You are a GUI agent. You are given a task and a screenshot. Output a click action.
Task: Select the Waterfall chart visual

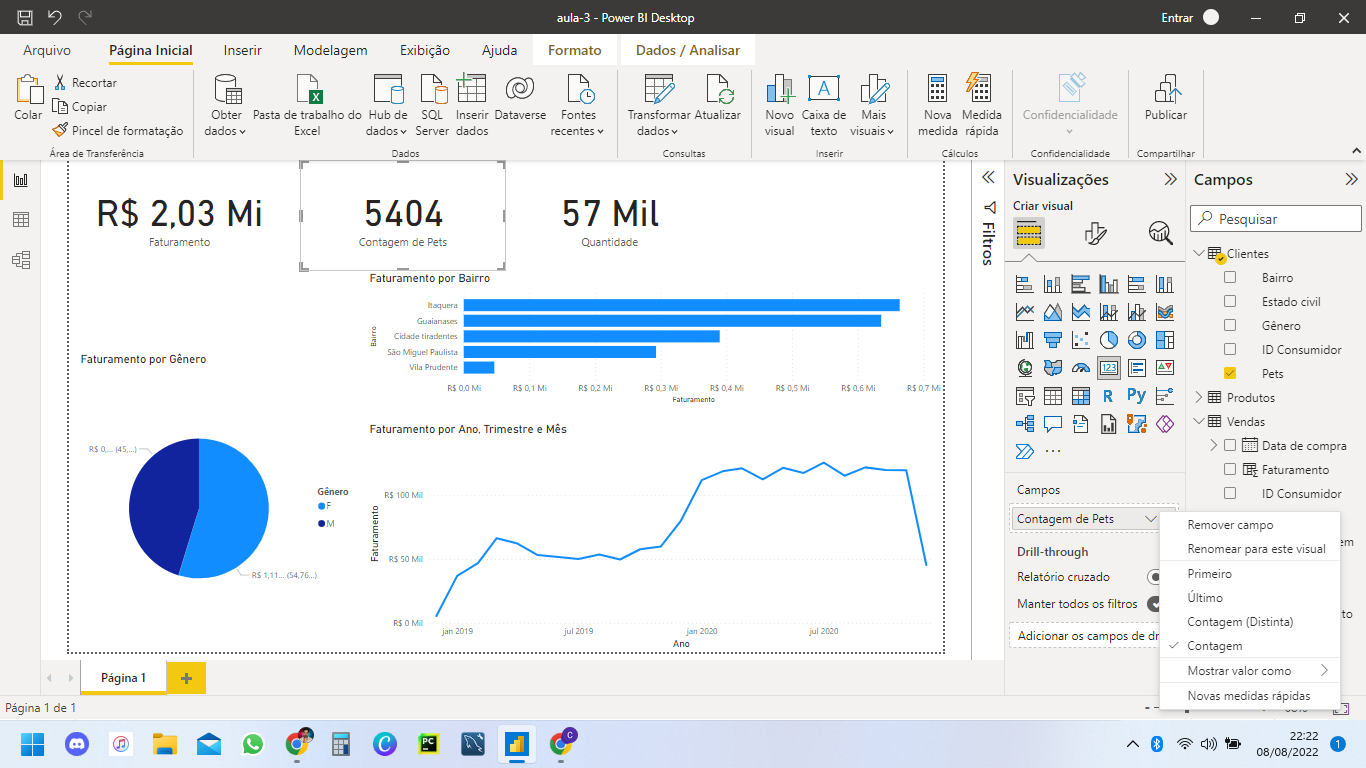point(1024,340)
